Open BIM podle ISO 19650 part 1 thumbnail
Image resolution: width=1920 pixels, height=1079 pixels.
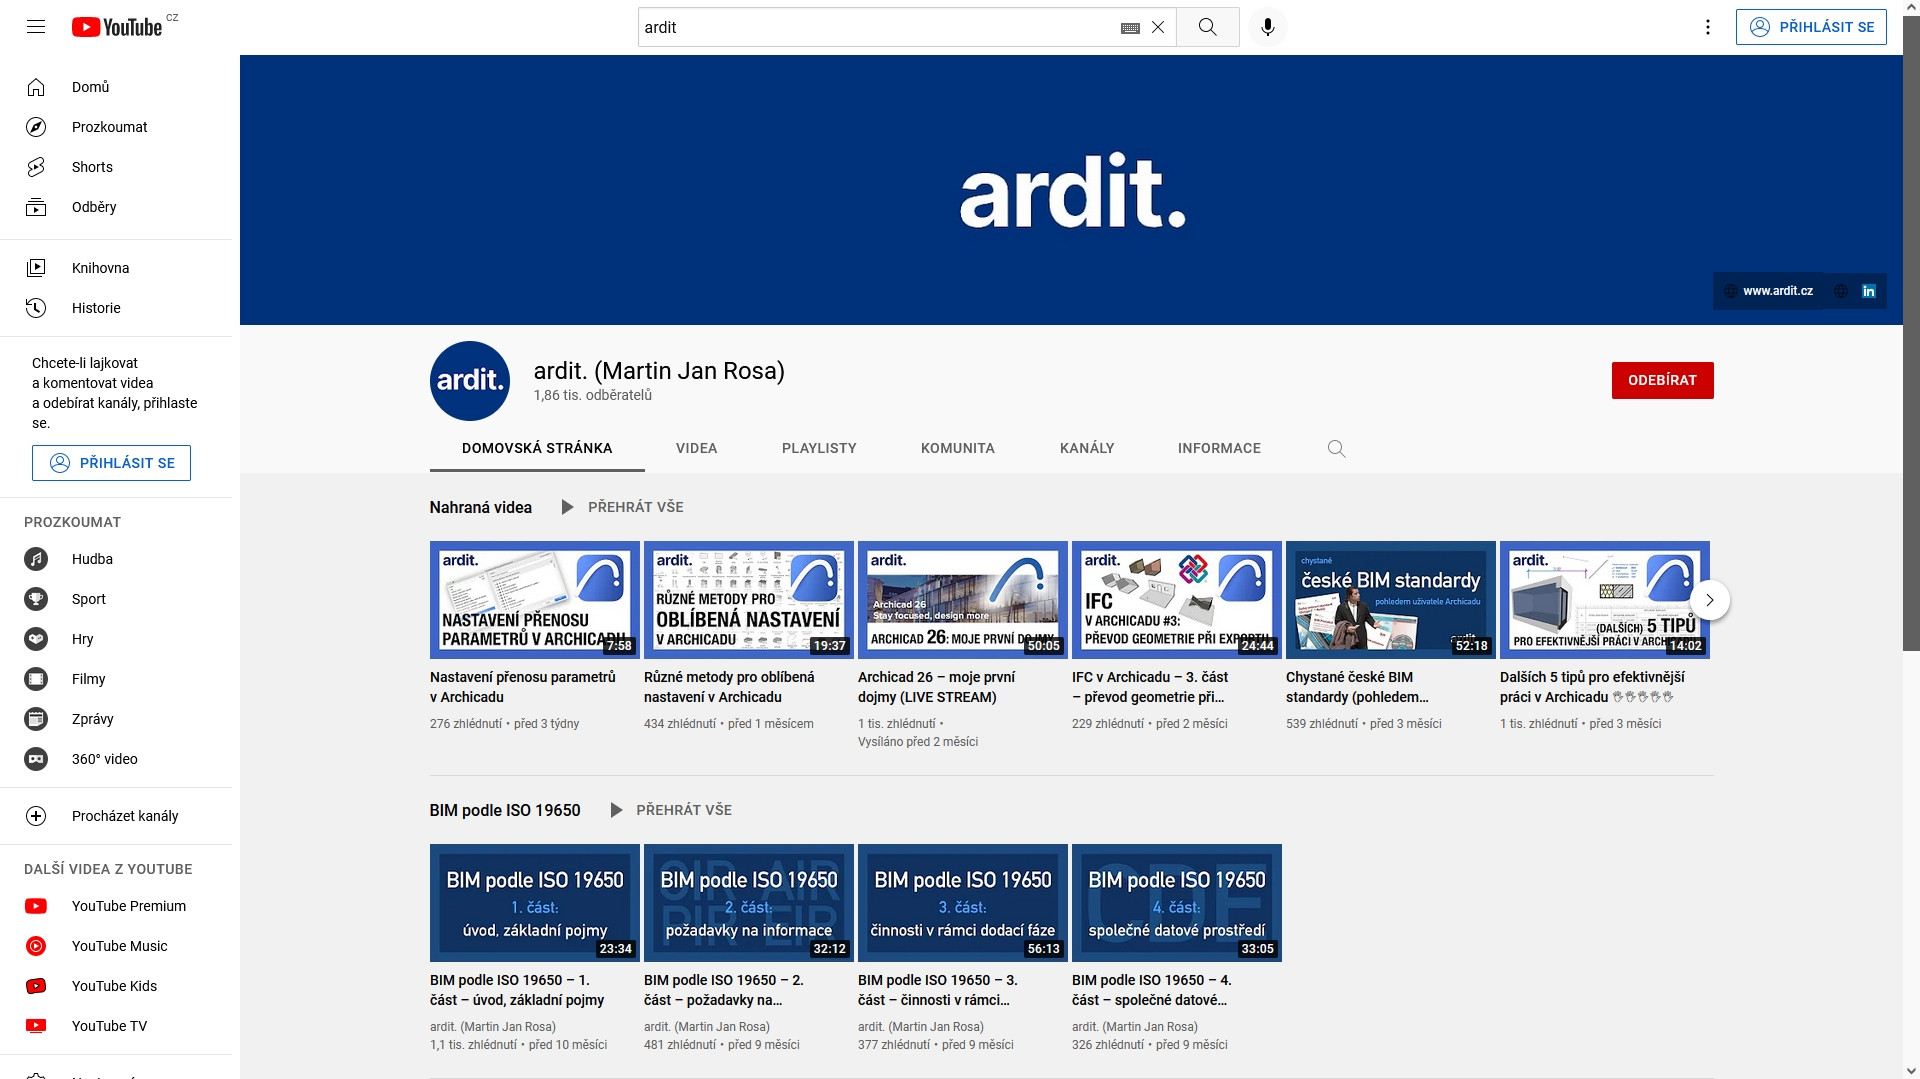(x=534, y=902)
